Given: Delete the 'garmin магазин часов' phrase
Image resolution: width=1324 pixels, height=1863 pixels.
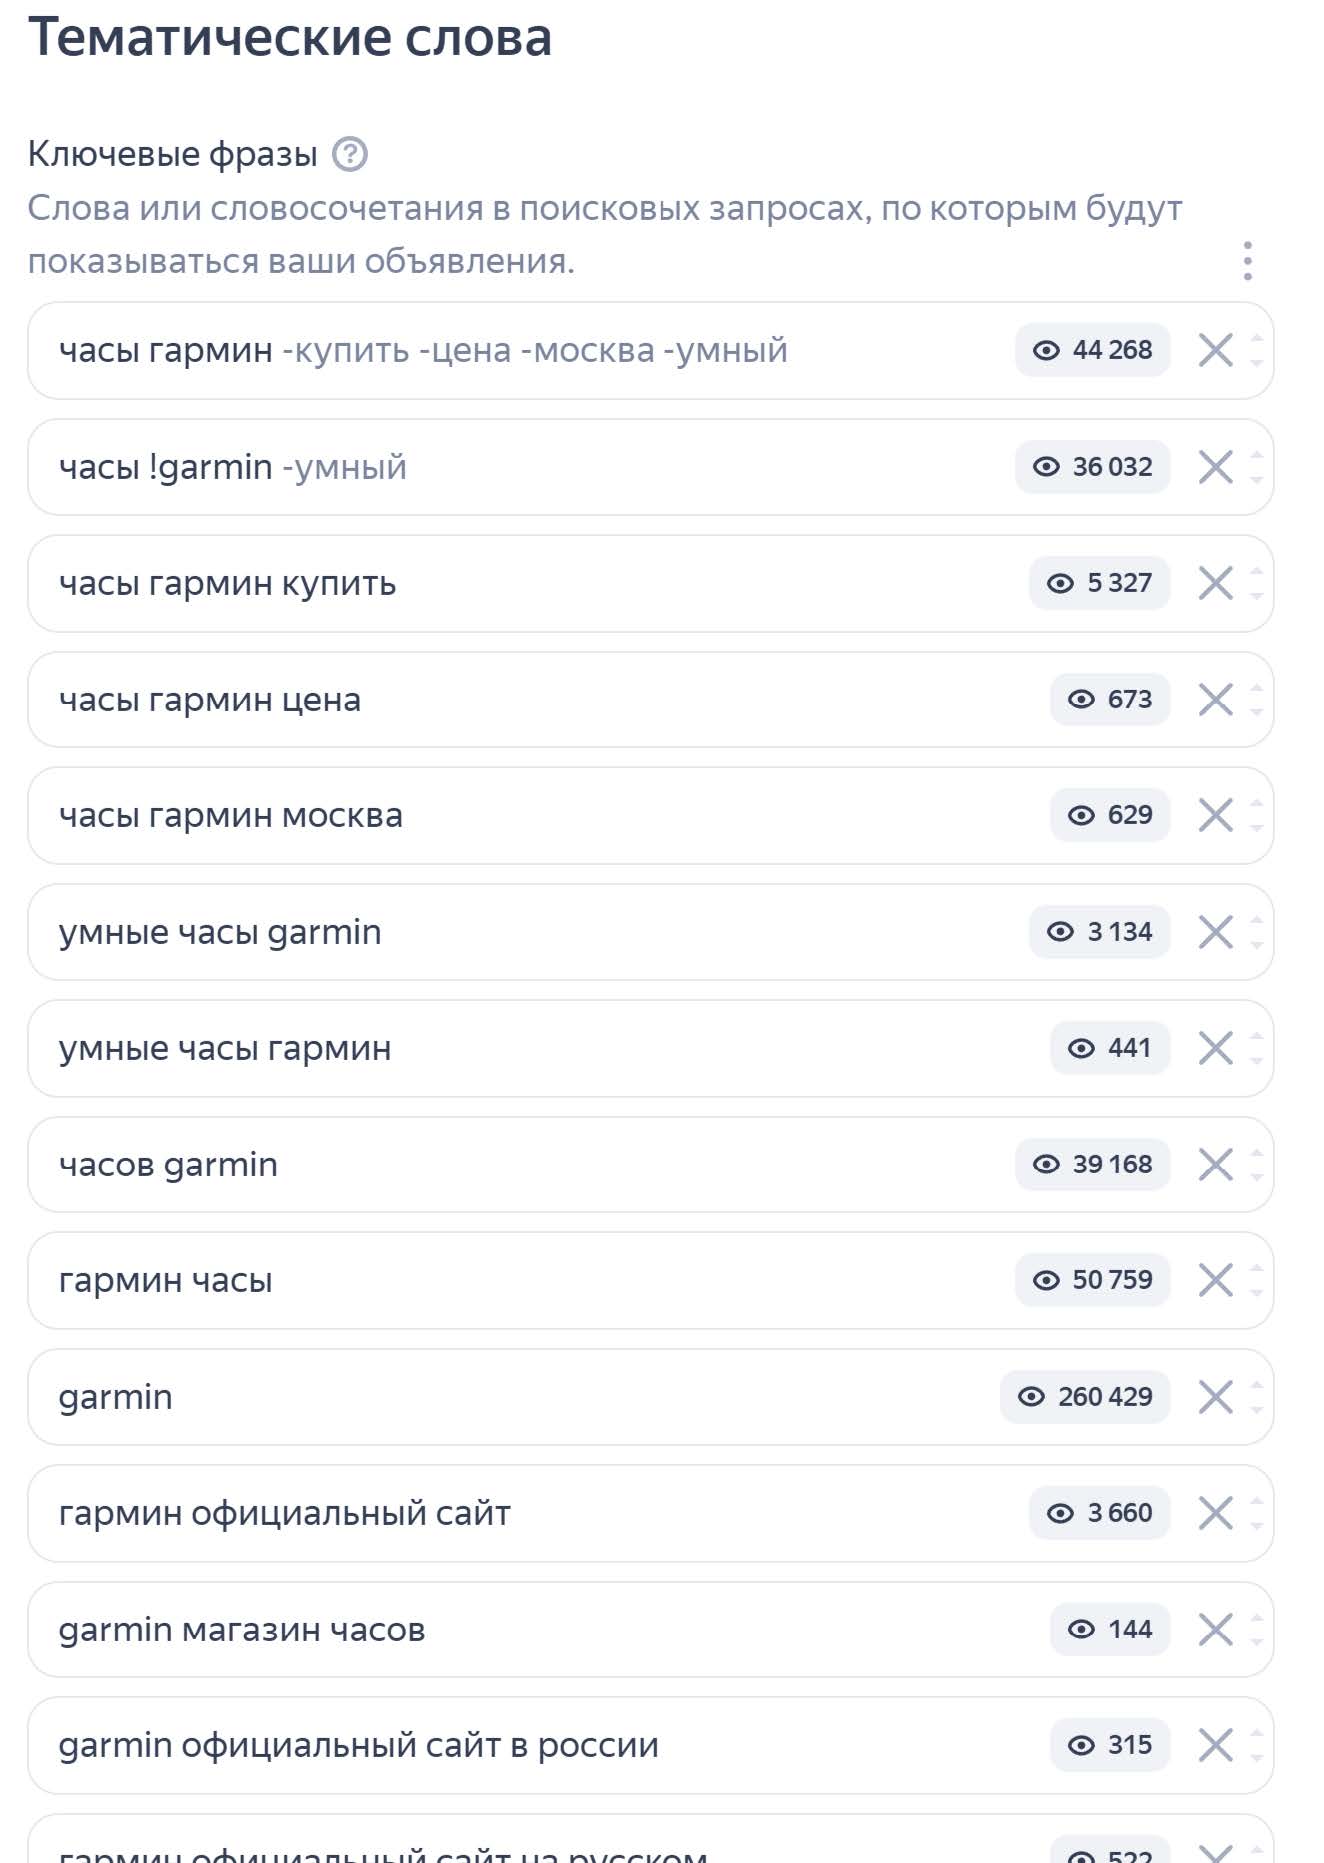Looking at the screenshot, I should (x=1215, y=1629).
